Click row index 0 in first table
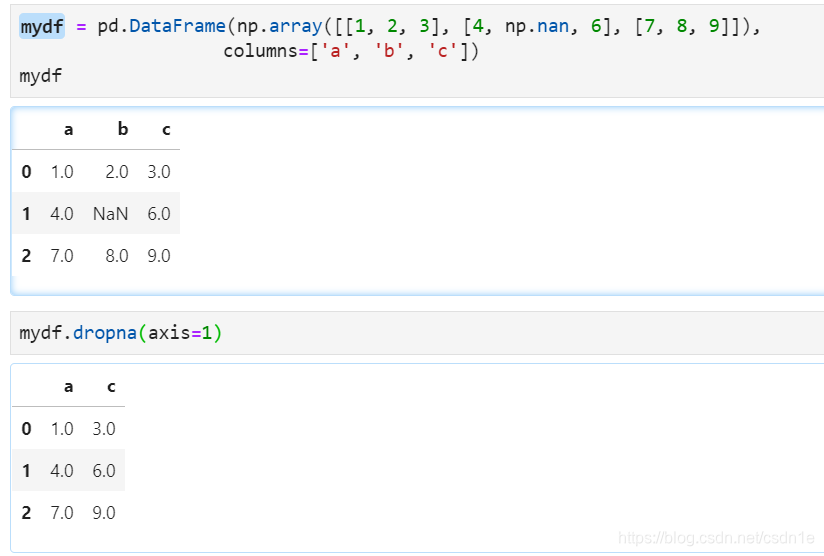The width and height of the screenshot is (824, 556). pyautogui.click(x=26, y=172)
